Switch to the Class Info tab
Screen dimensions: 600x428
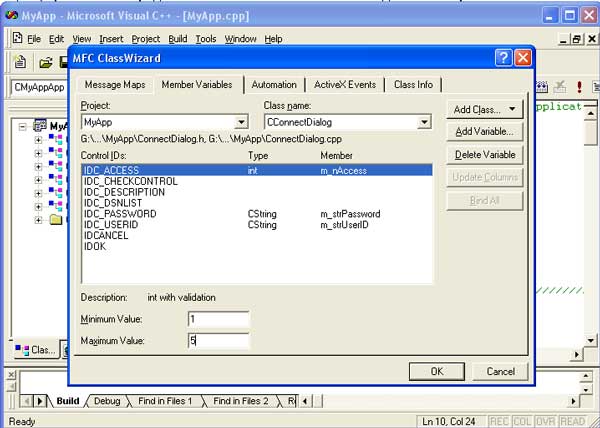pyautogui.click(x=413, y=85)
